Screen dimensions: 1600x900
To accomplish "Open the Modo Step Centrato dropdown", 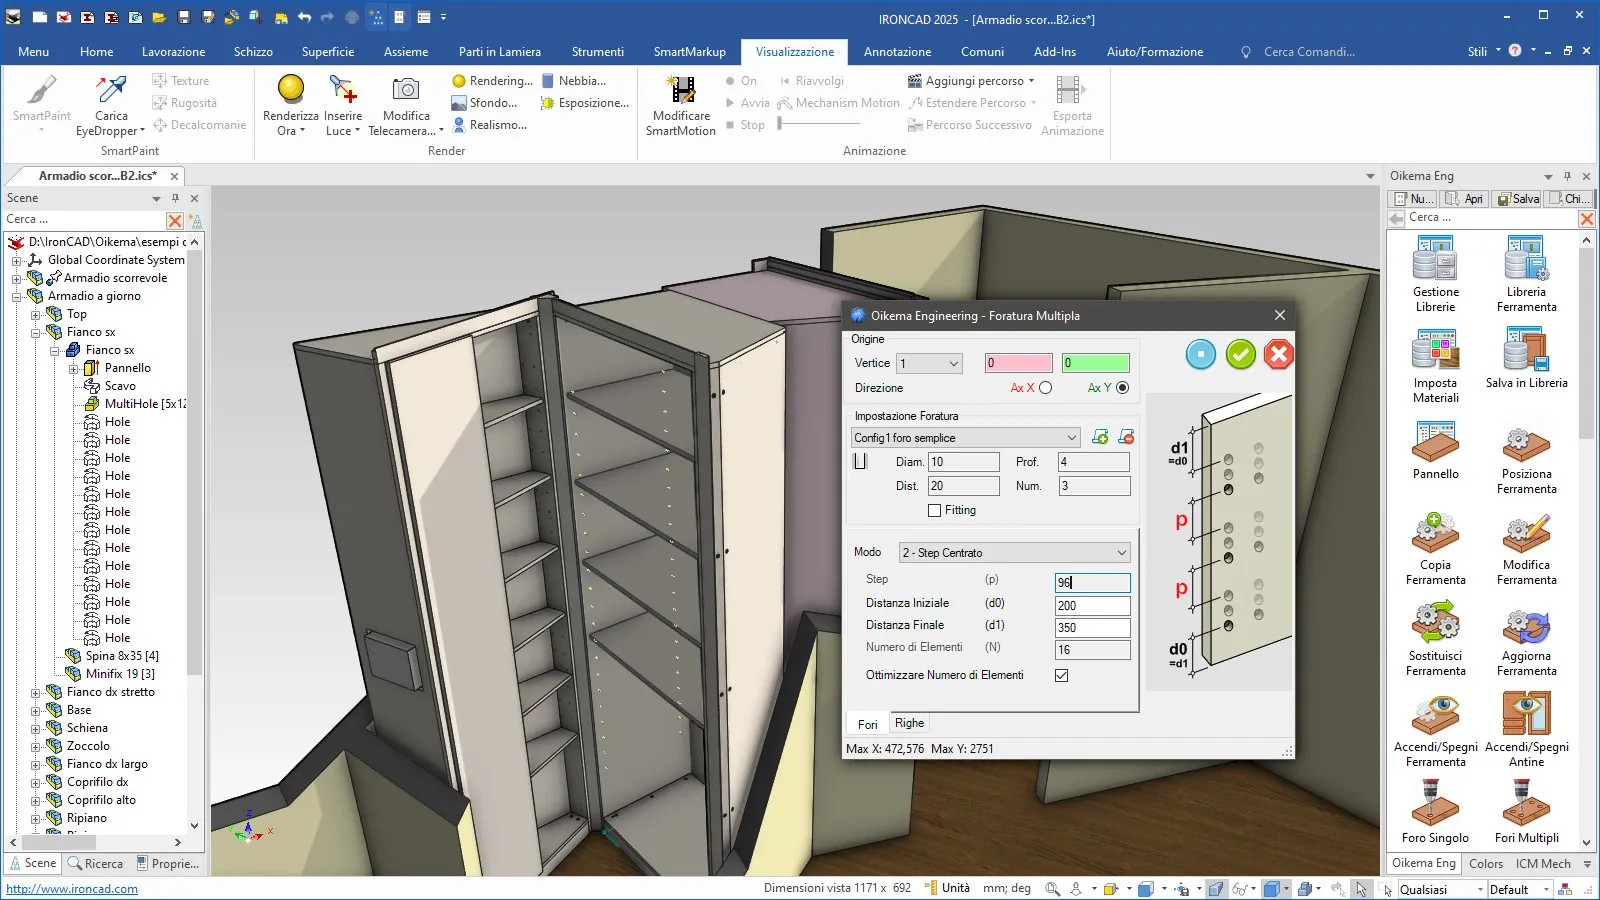I will [1014, 553].
